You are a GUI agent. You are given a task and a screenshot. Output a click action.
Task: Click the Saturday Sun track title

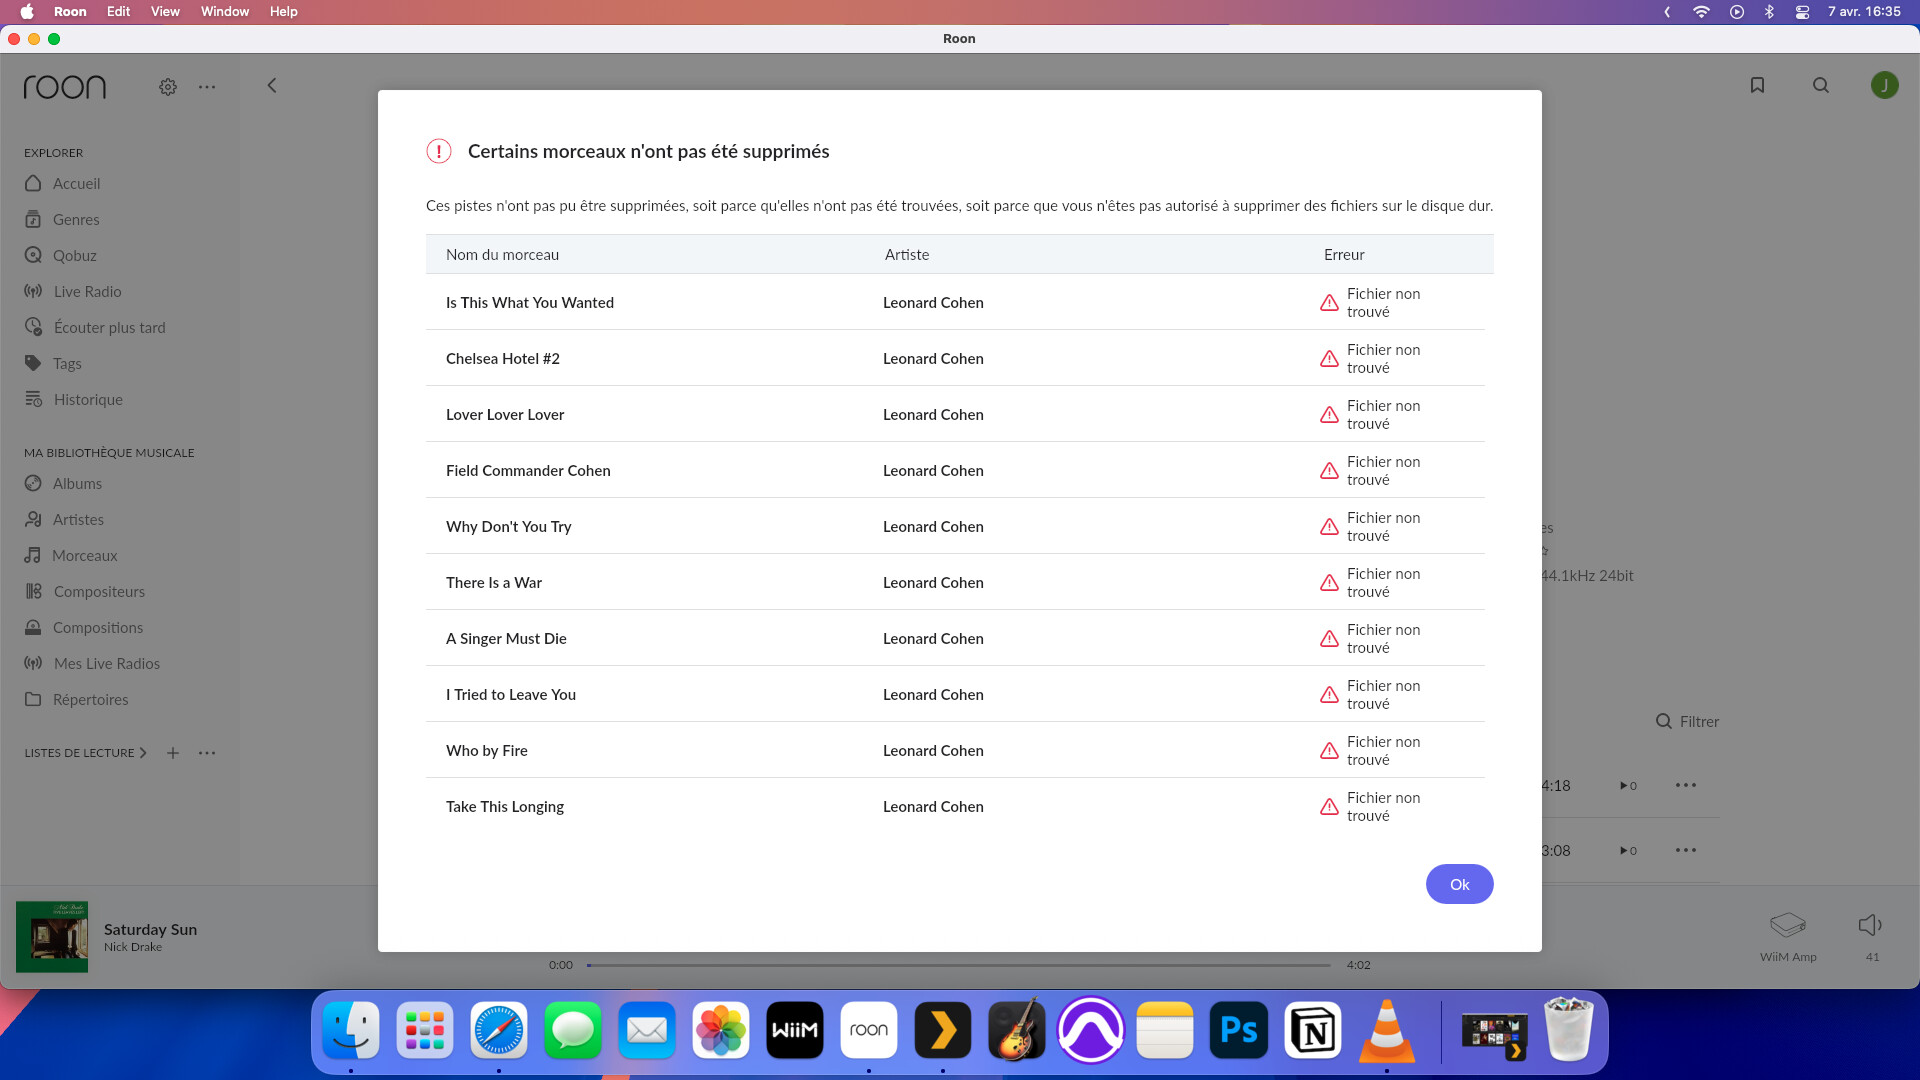tap(150, 929)
